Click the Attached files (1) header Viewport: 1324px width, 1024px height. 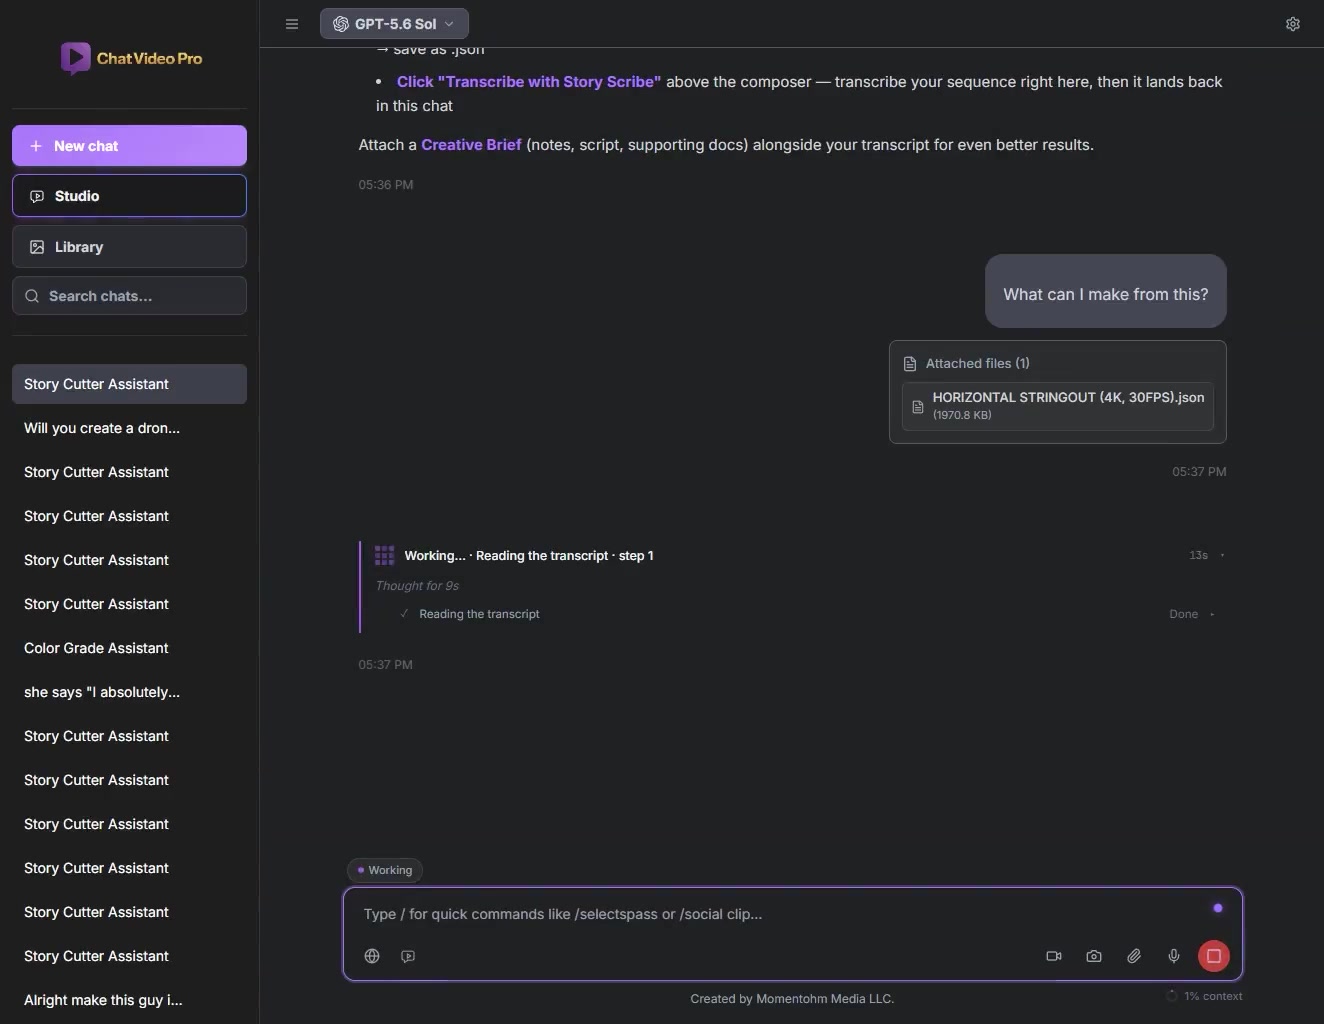(x=978, y=364)
